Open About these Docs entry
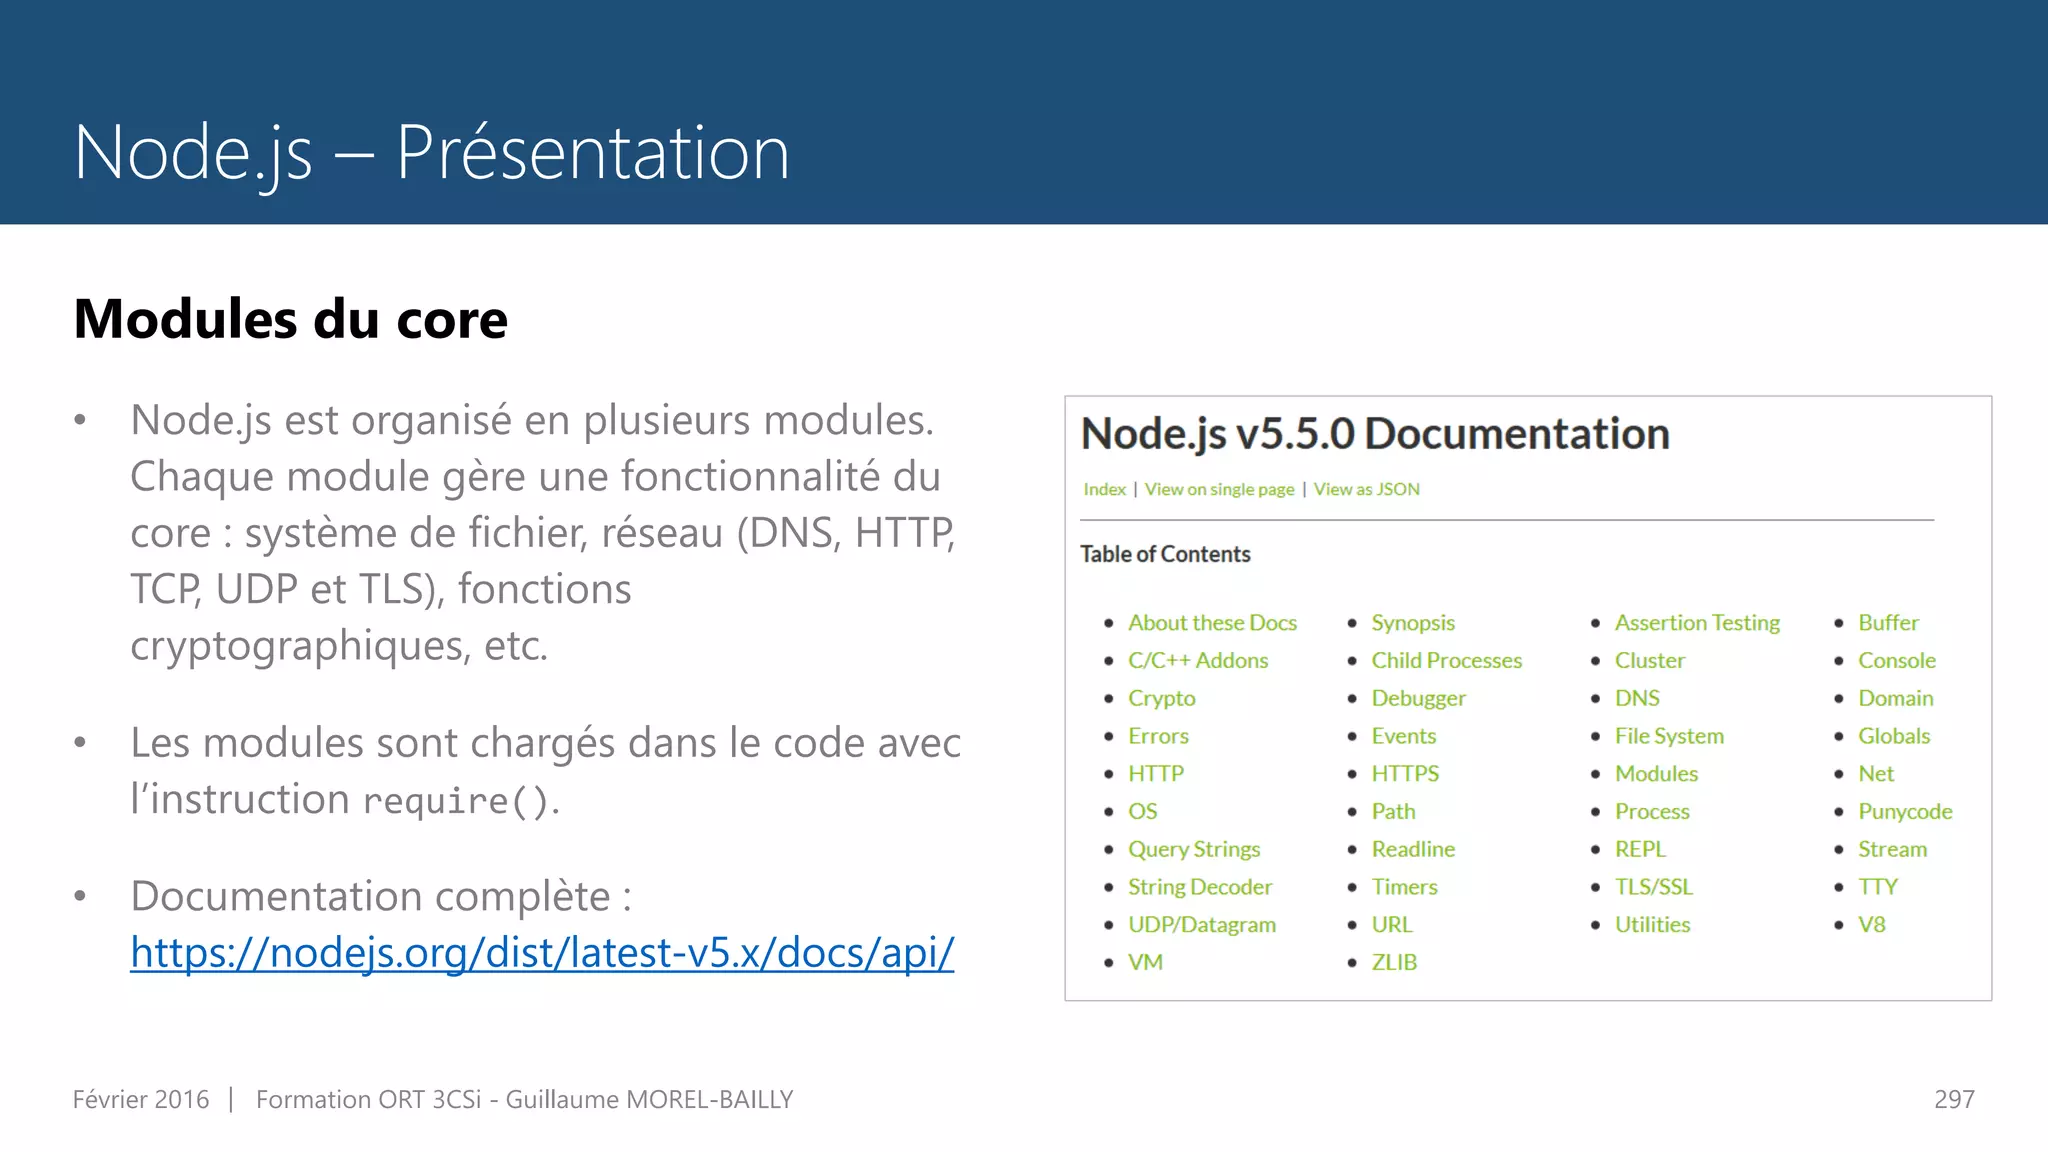The image size is (2048, 1152). (1212, 622)
